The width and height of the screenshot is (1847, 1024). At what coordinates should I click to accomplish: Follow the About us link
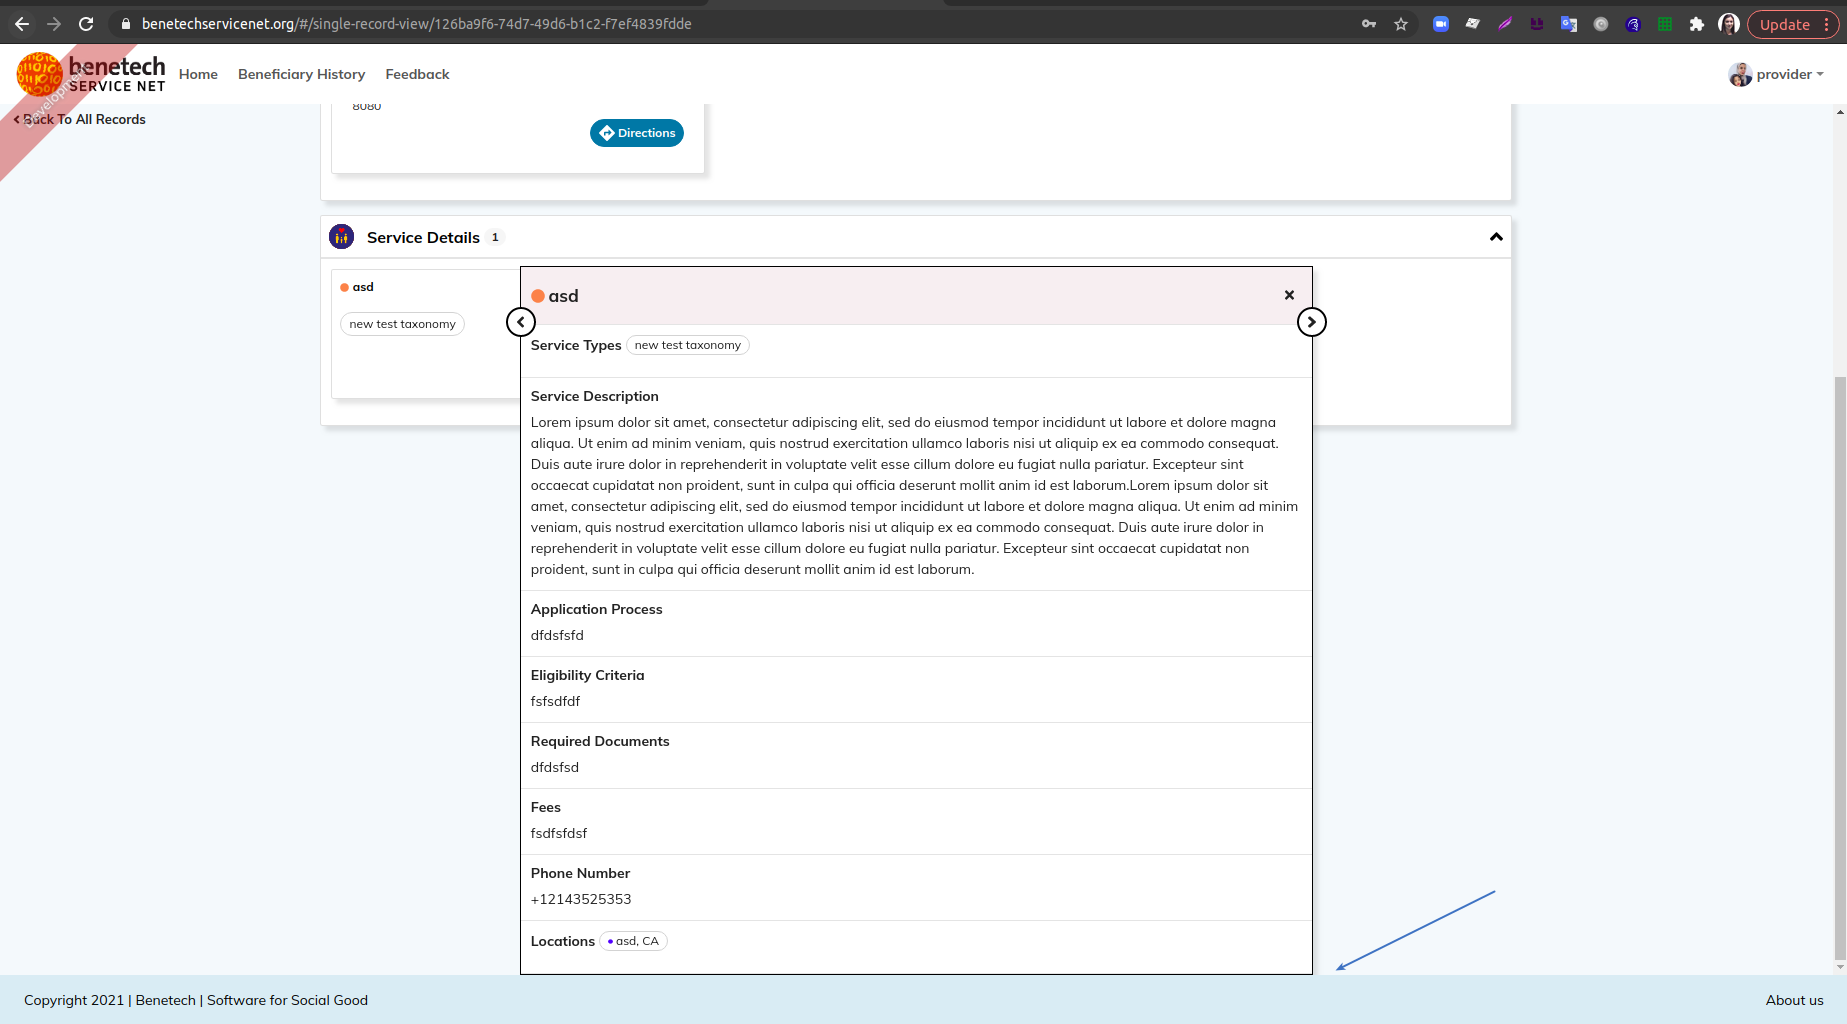click(1794, 999)
